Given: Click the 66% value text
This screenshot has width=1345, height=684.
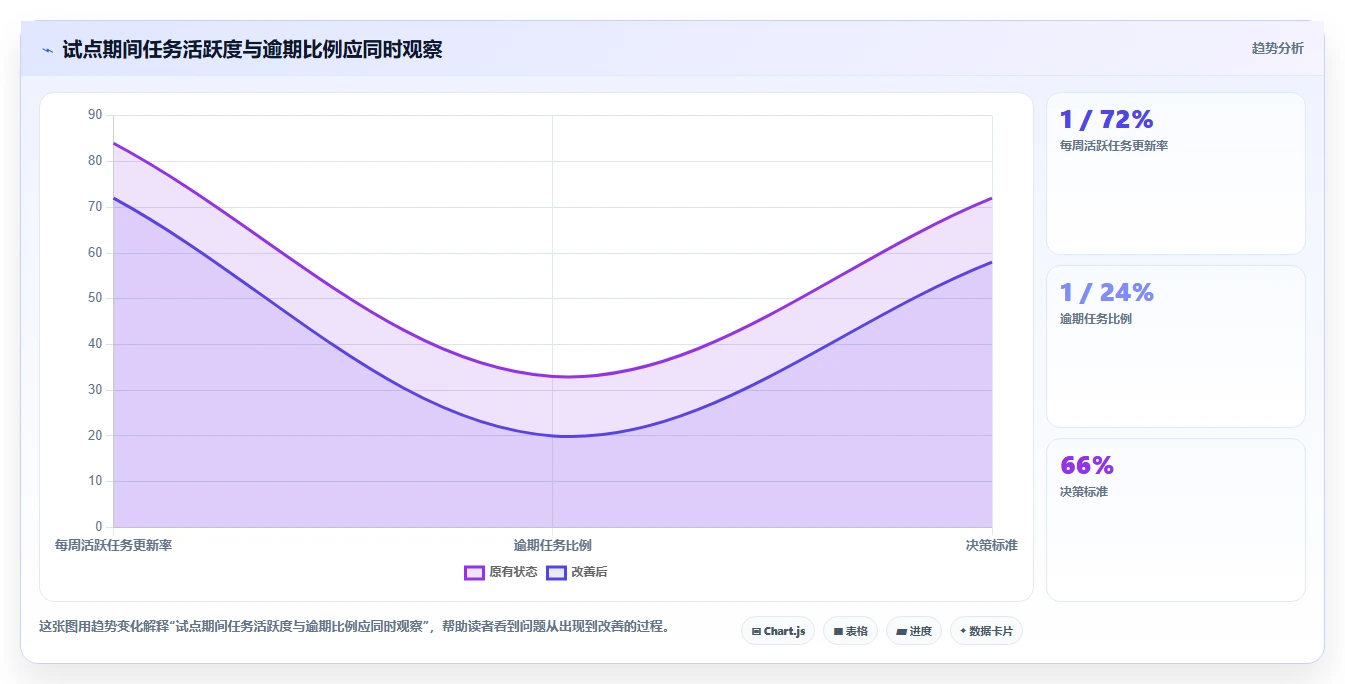Looking at the screenshot, I should [x=1087, y=466].
